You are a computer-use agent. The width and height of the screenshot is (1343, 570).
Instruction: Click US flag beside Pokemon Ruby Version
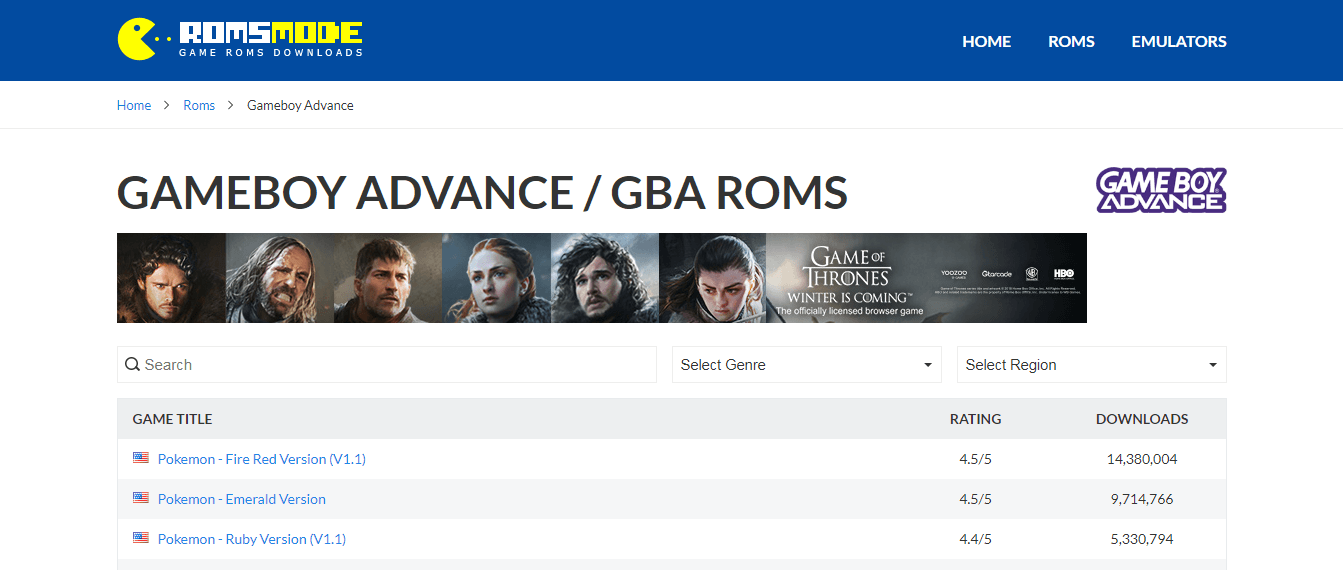point(141,538)
